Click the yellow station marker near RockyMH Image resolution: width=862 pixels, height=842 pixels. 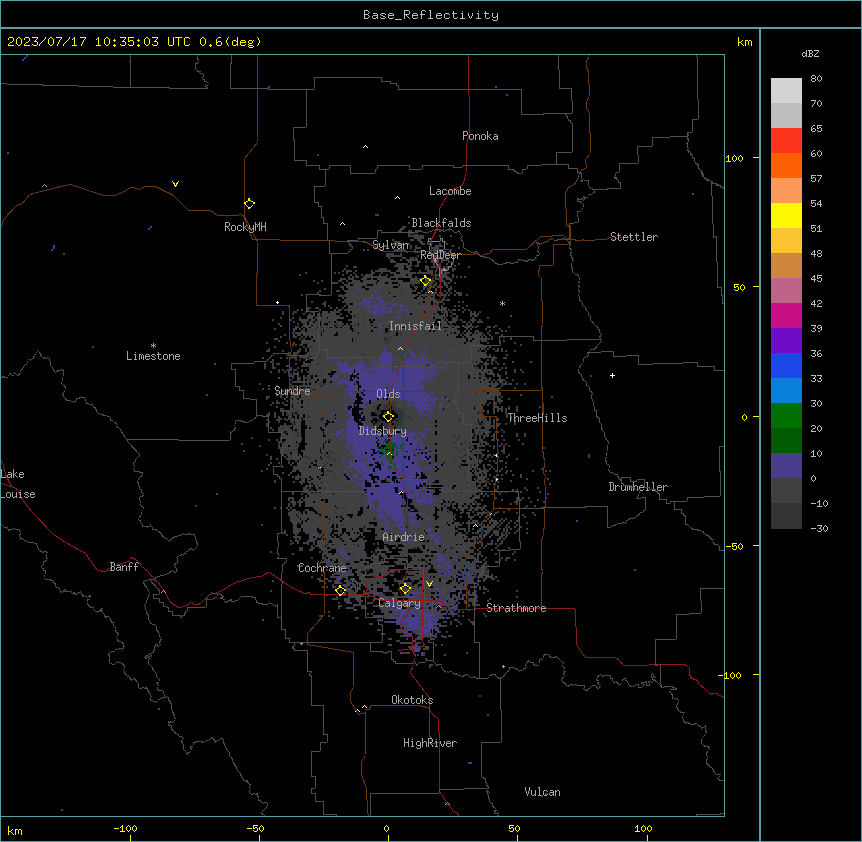tap(250, 204)
